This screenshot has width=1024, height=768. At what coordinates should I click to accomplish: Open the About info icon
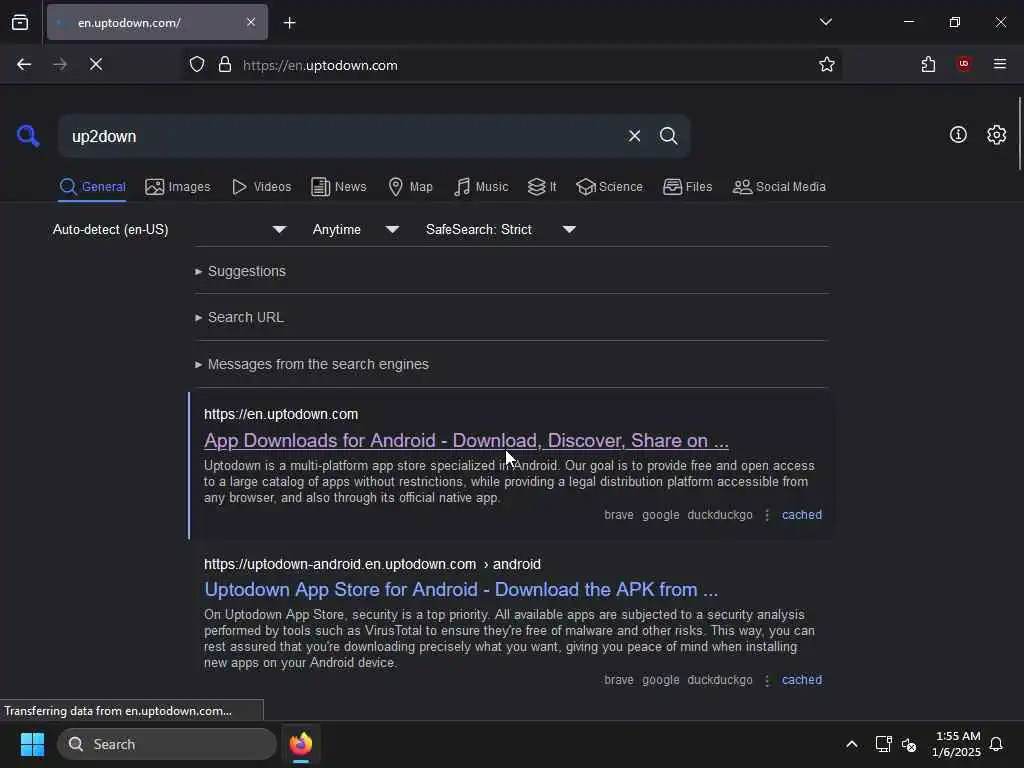click(958, 135)
